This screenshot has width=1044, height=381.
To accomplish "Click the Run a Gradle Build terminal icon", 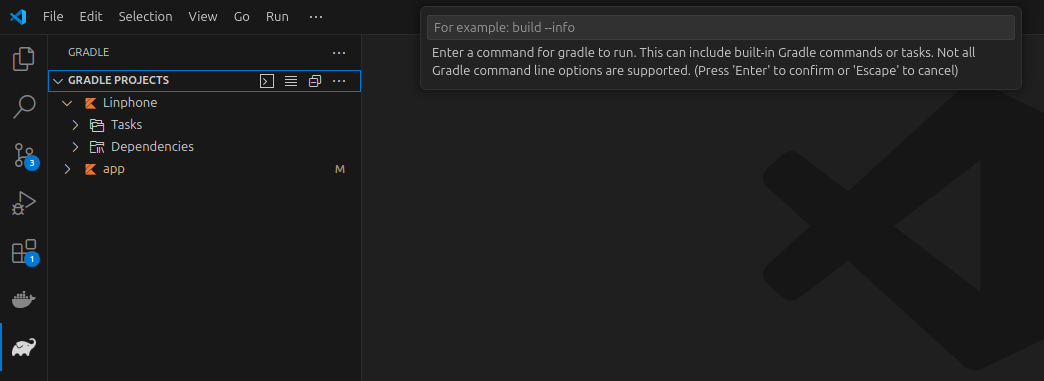I will [266, 81].
